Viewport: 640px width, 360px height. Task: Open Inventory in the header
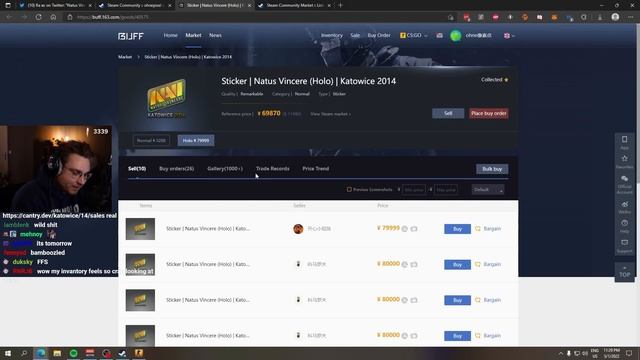tap(332, 36)
